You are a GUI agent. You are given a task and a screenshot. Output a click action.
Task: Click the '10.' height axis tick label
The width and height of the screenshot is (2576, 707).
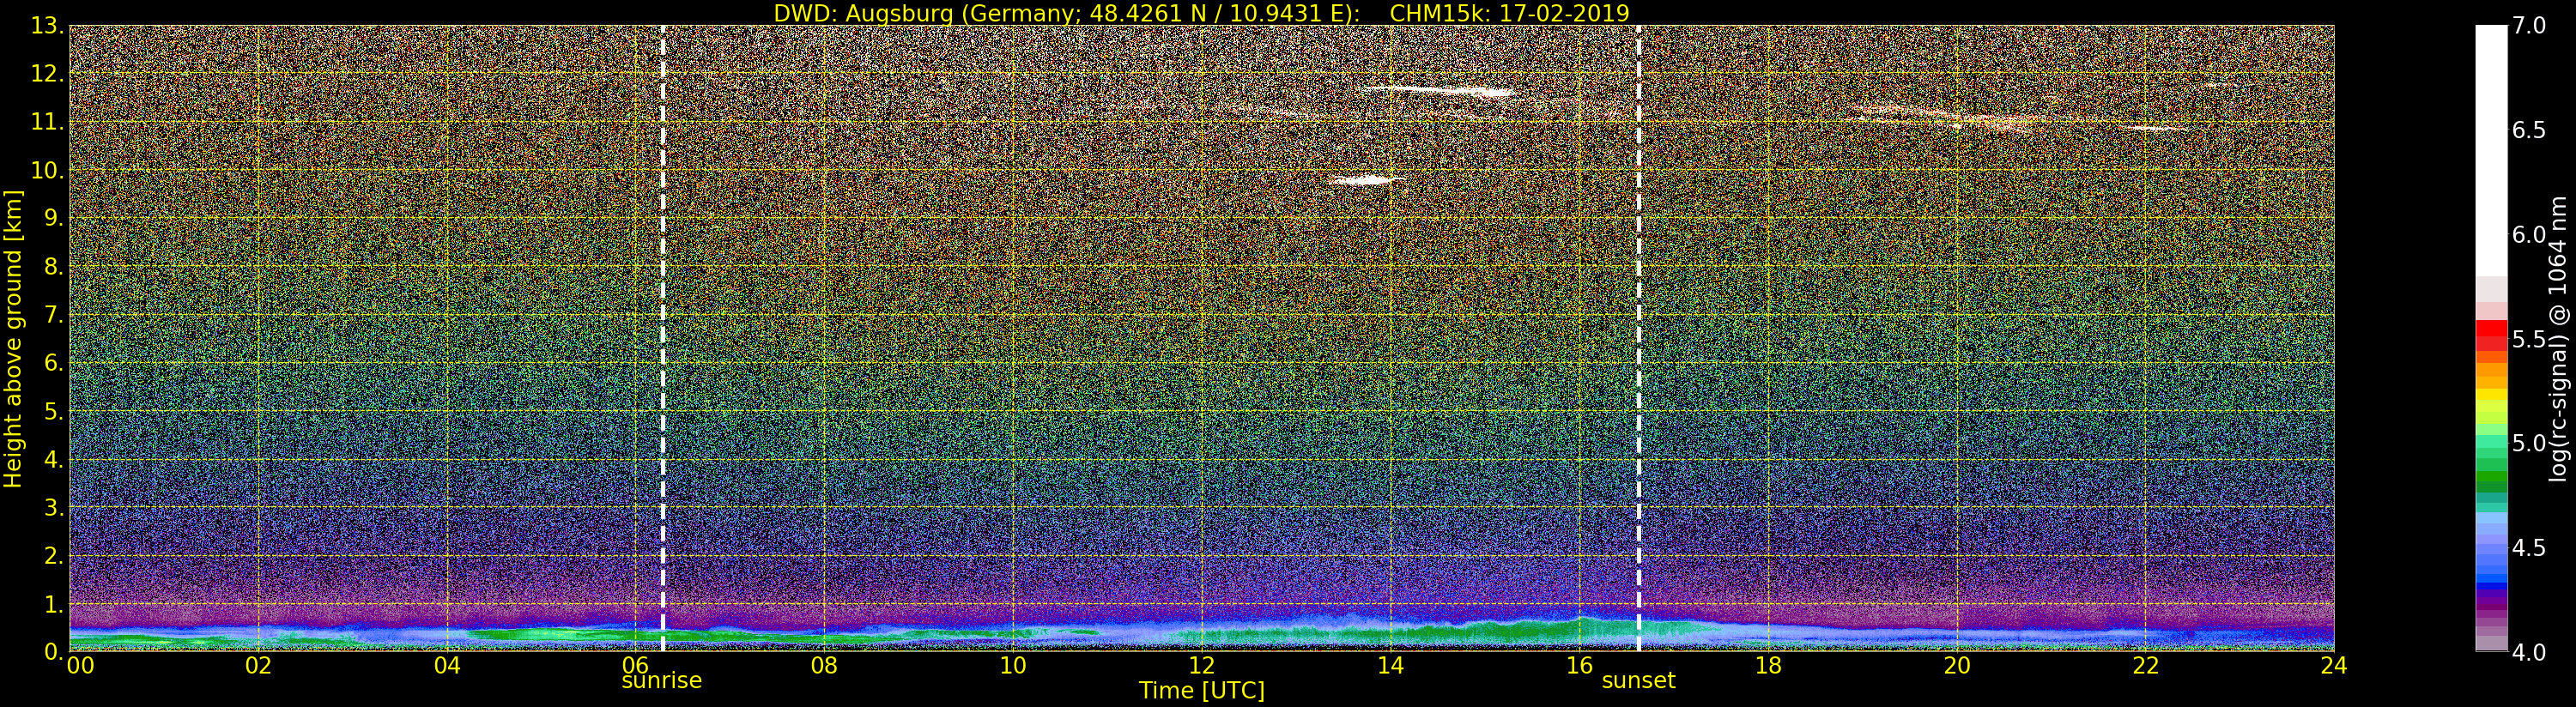[46, 170]
